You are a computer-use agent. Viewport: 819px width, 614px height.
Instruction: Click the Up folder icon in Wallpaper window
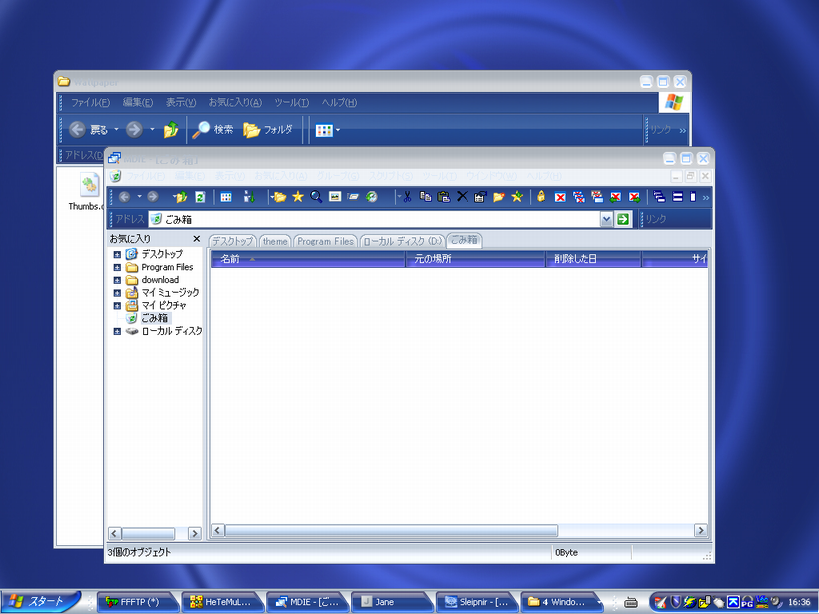click(171, 129)
